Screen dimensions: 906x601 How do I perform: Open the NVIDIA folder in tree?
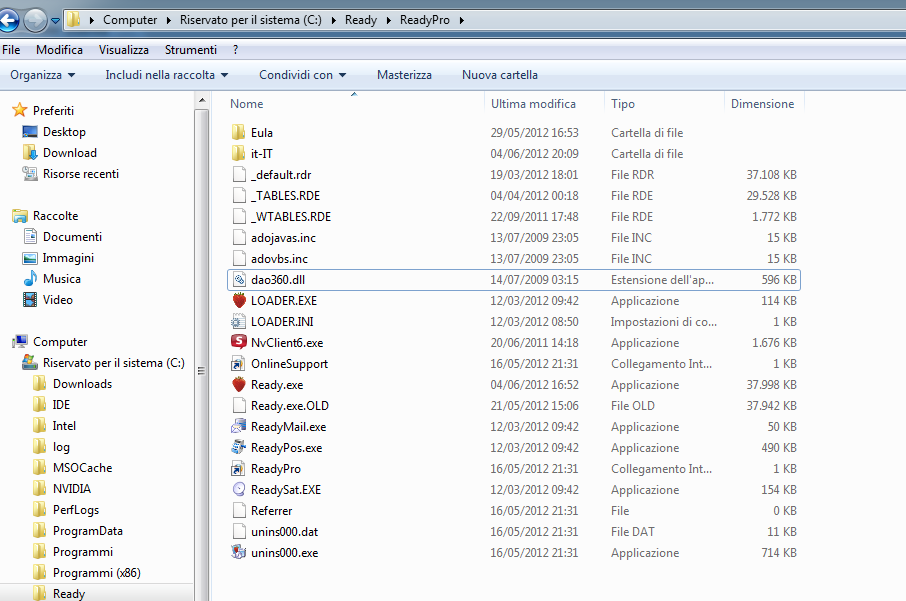coord(72,489)
